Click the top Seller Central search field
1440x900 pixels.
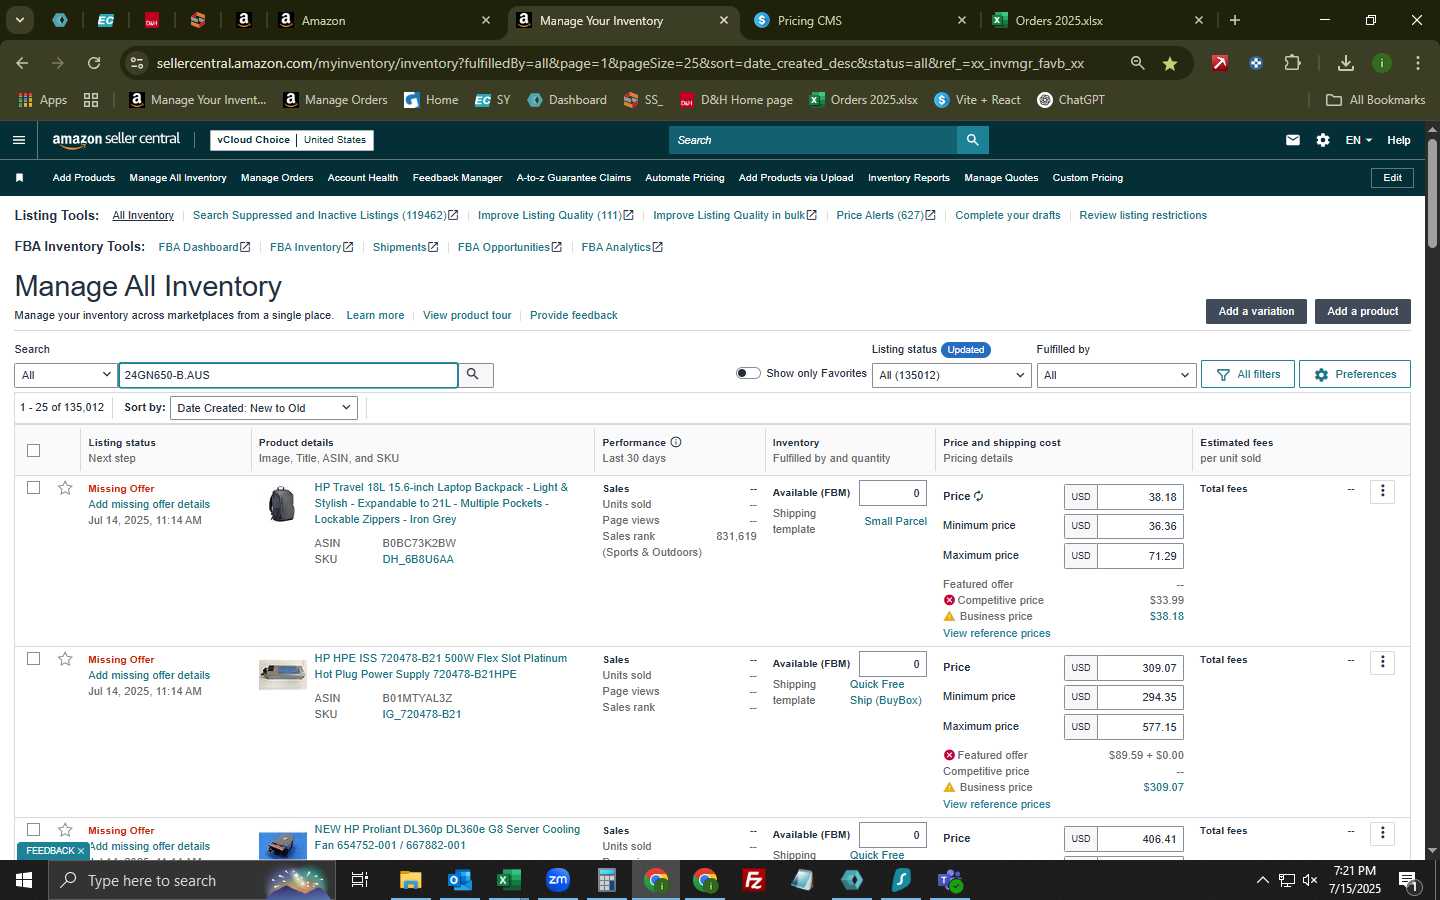[x=813, y=140]
